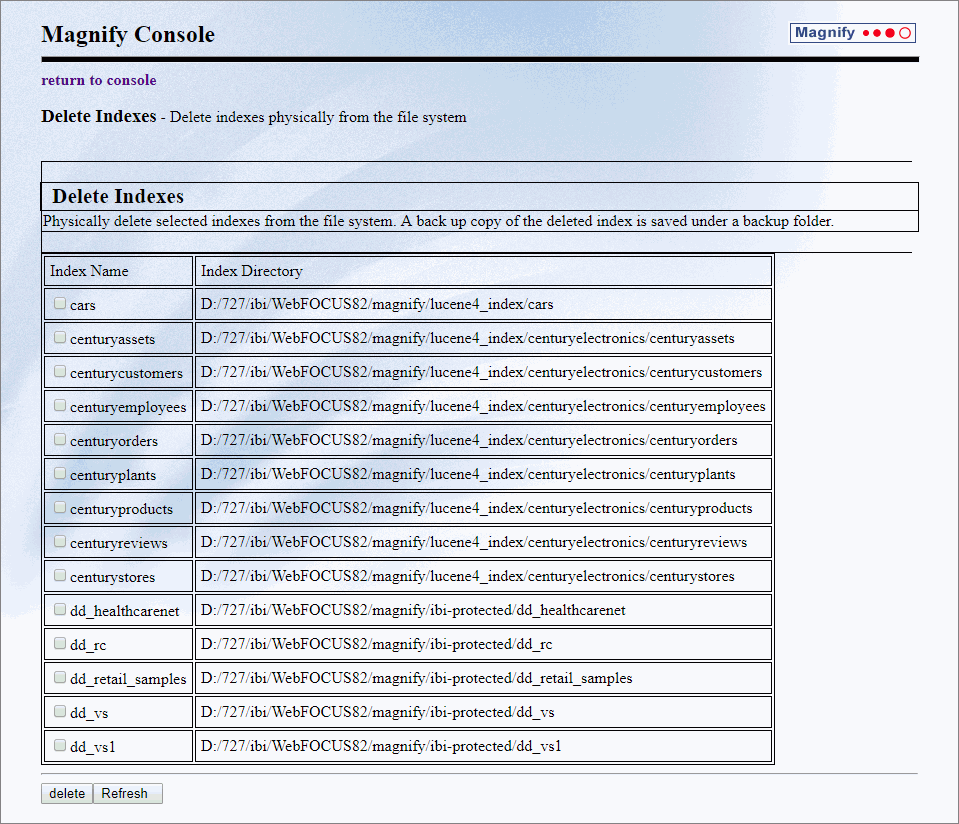Tick the centurycustomers checkbox
Viewport: 959px width, 824px height.
tap(59, 371)
